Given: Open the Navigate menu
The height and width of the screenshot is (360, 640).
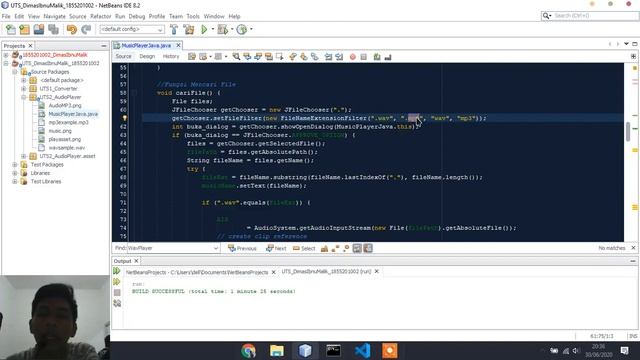Looking at the screenshot, I should coord(54,16).
